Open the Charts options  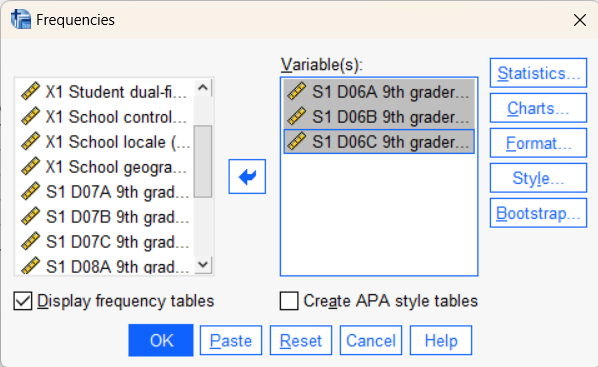(x=538, y=108)
